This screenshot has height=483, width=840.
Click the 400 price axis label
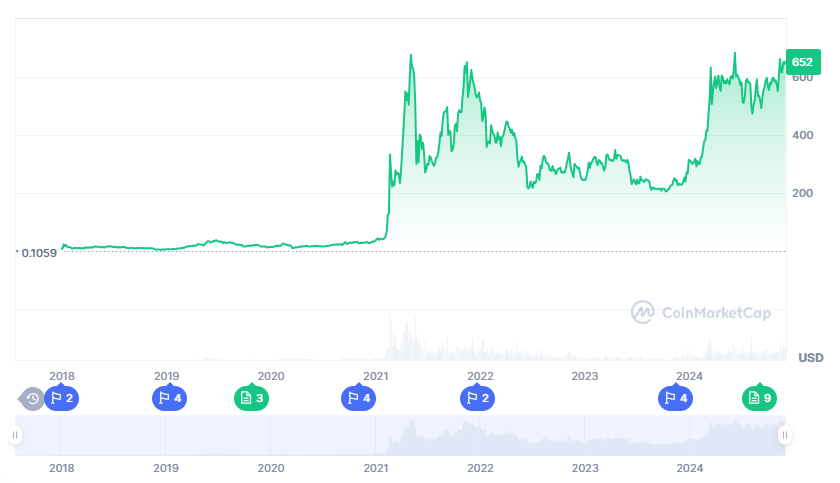pos(802,135)
